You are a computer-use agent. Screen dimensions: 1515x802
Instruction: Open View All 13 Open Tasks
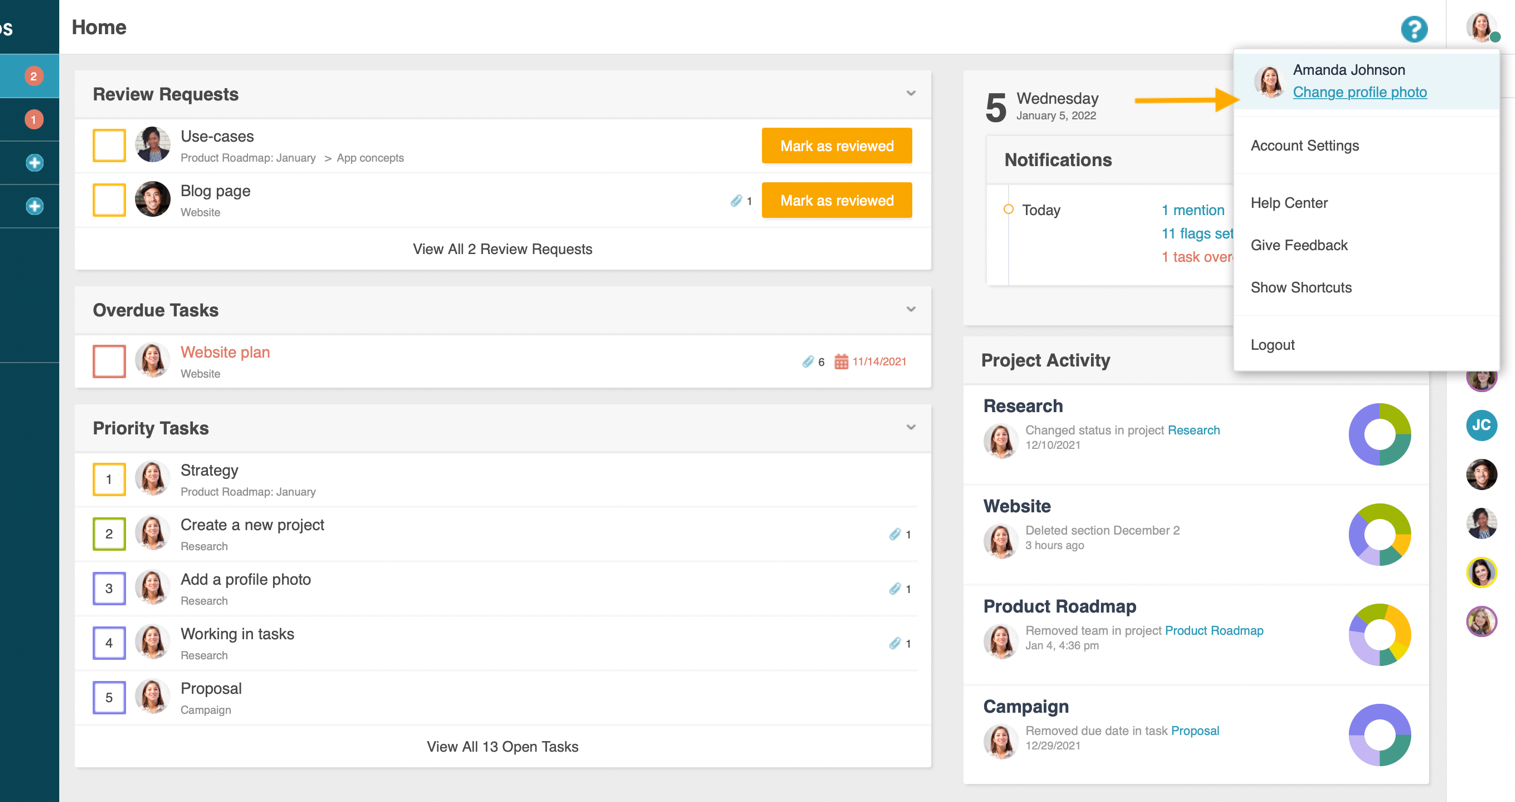point(502,747)
